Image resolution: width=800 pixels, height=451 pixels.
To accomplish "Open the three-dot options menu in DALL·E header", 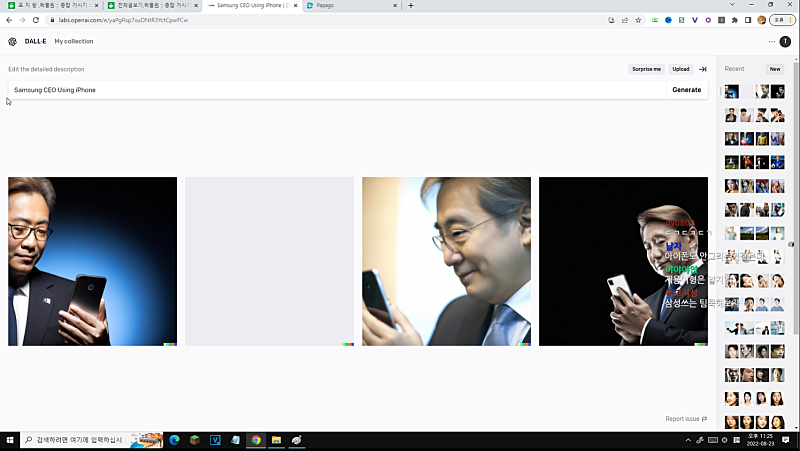I will point(771,41).
